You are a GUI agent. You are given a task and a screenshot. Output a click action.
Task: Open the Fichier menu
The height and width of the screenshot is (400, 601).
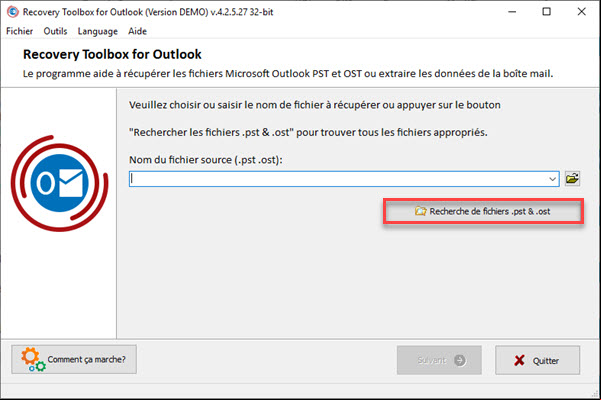[x=19, y=31]
